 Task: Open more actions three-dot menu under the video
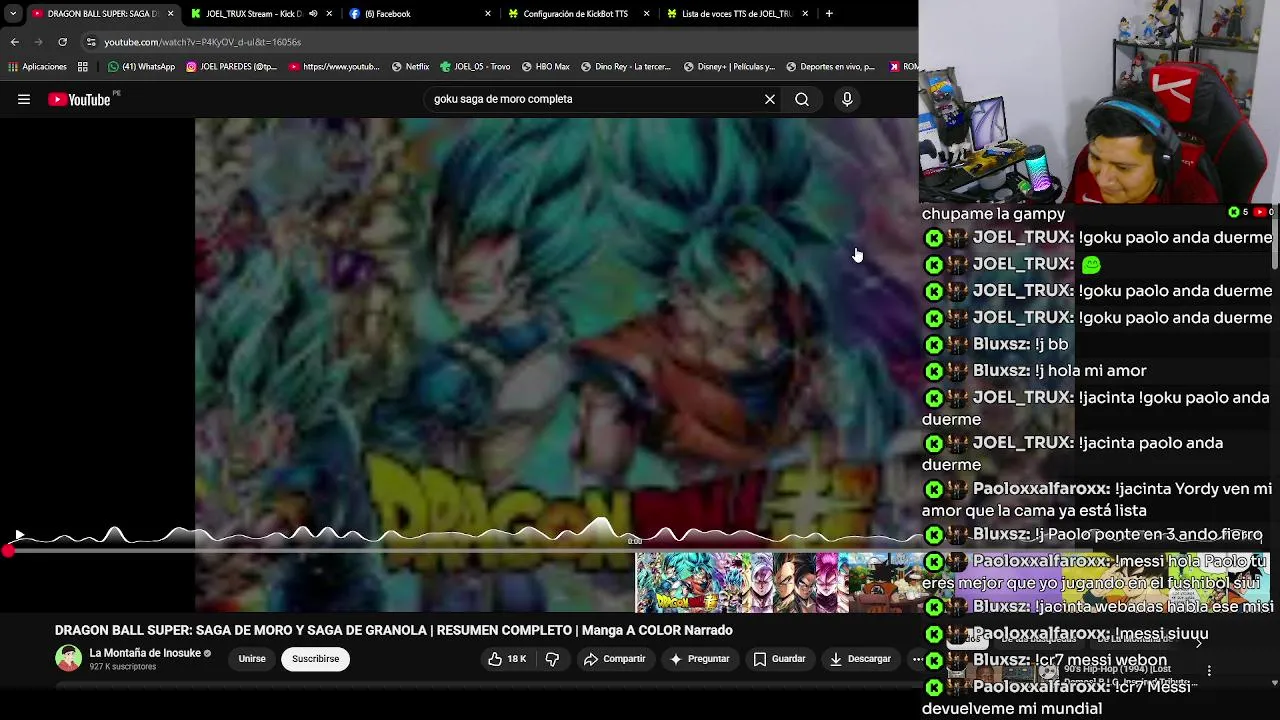tap(916, 659)
